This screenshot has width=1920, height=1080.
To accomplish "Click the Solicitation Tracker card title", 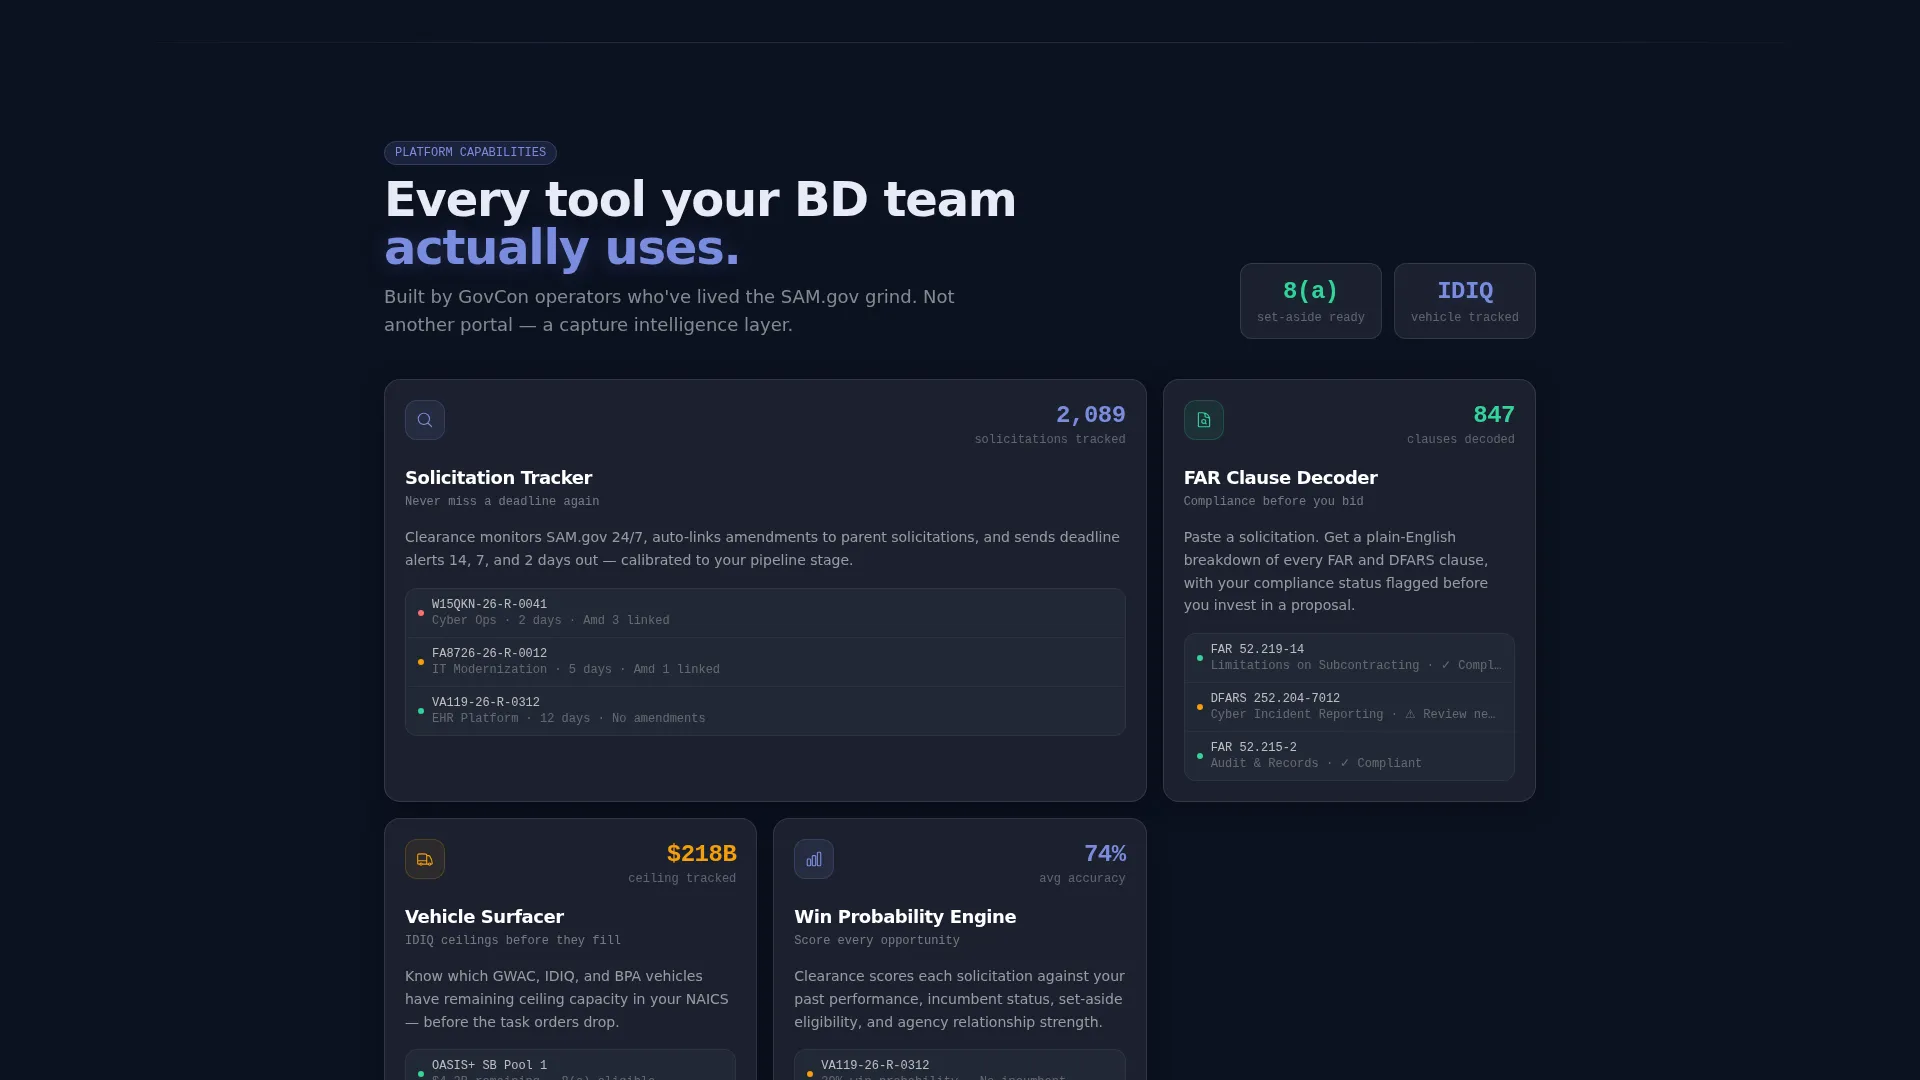I will (x=498, y=478).
